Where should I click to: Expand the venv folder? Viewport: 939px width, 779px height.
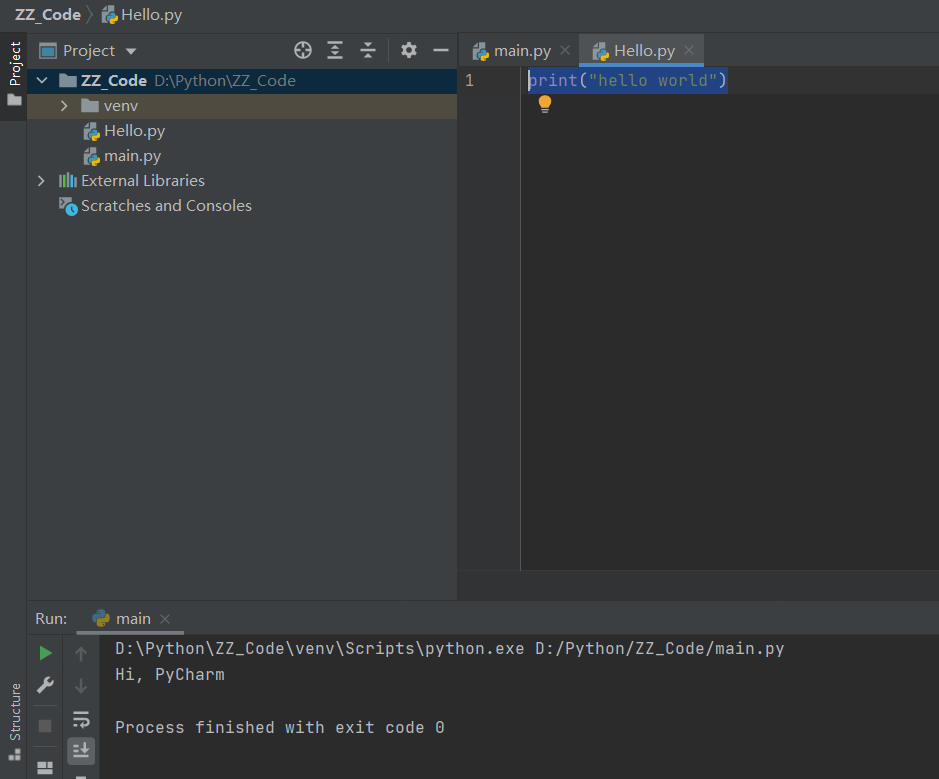click(64, 106)
